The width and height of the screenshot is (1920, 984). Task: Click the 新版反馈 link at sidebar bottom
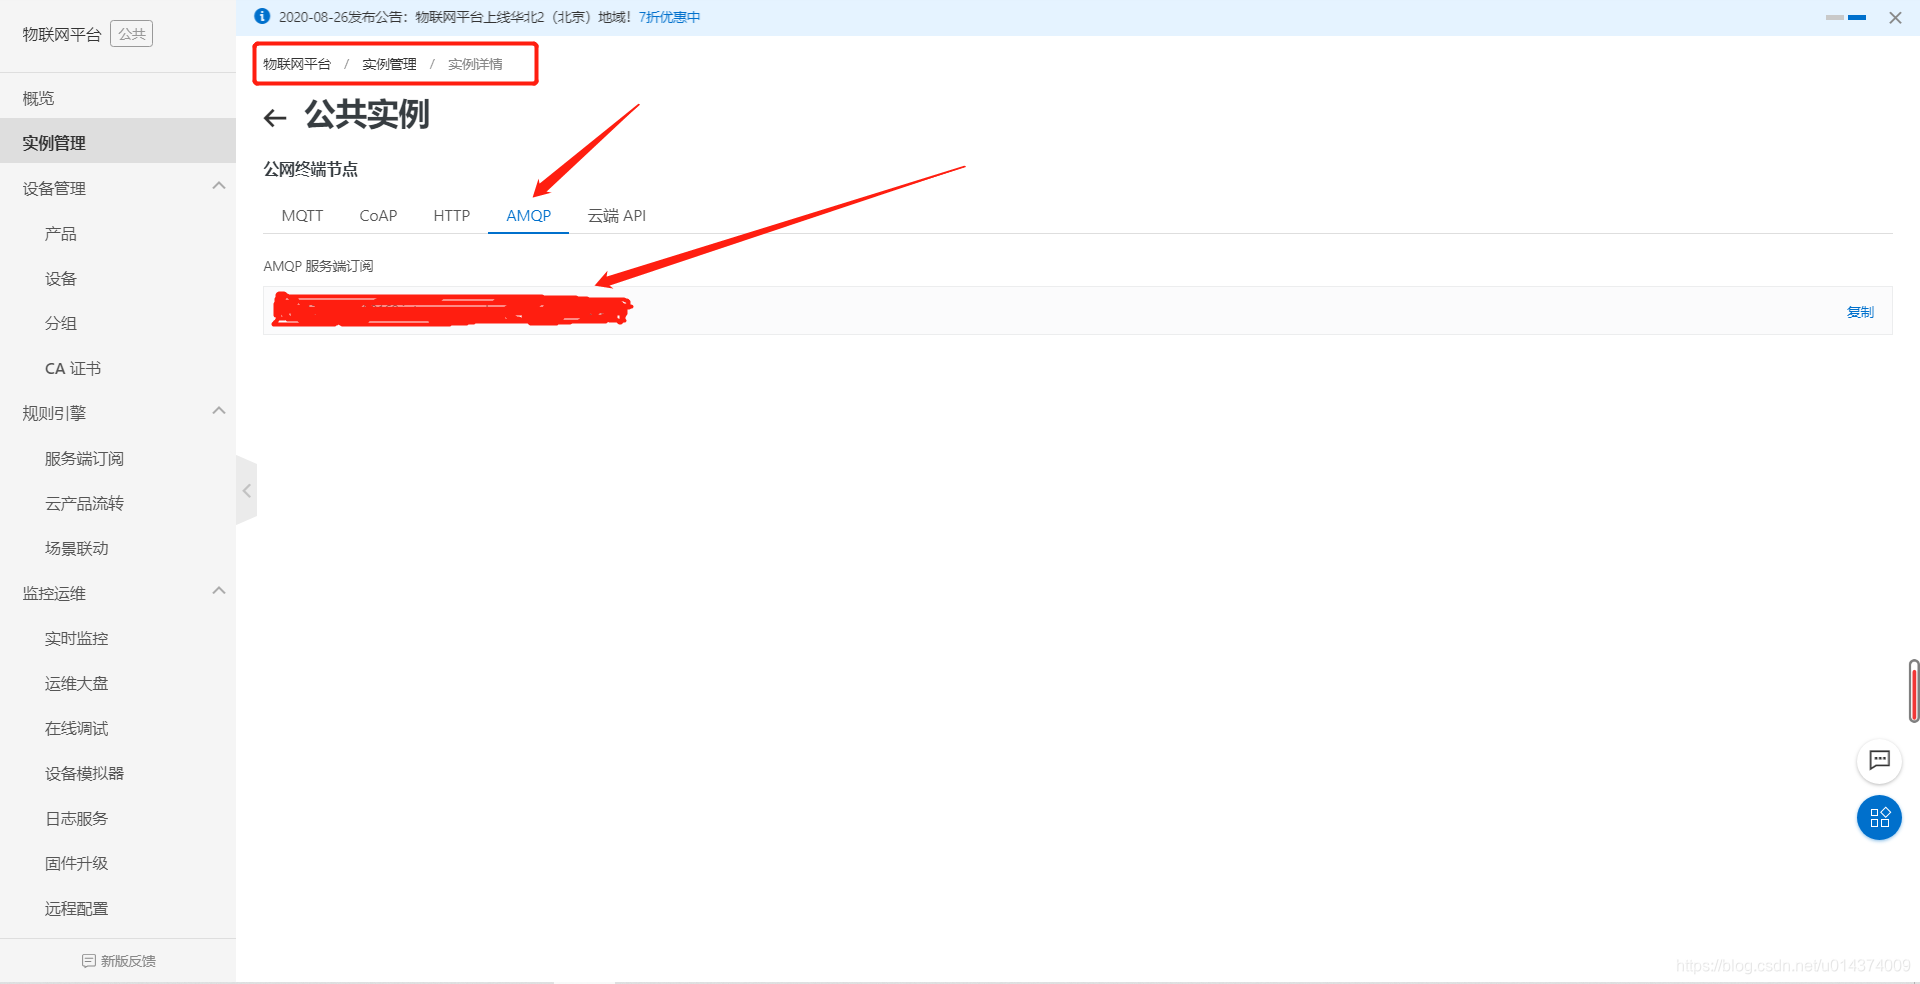point(128,961)
